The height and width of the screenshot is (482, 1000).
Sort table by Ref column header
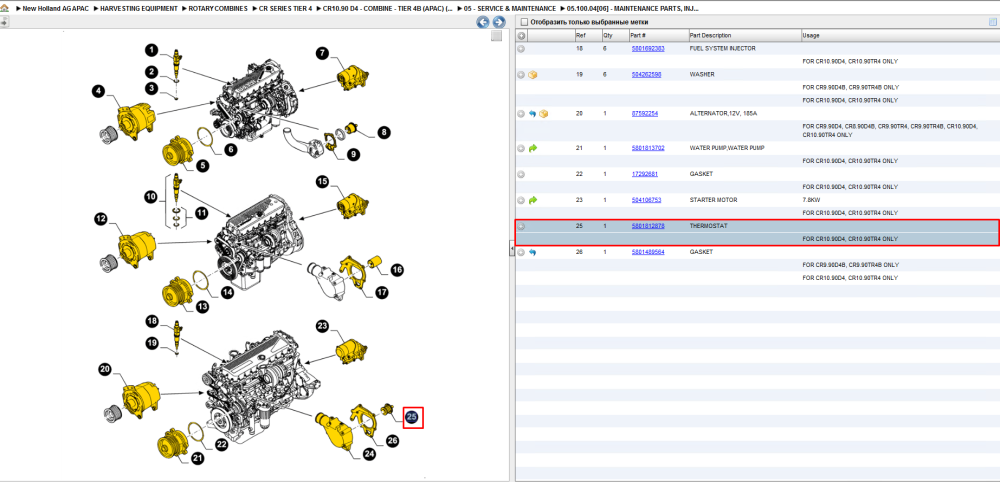580,36
